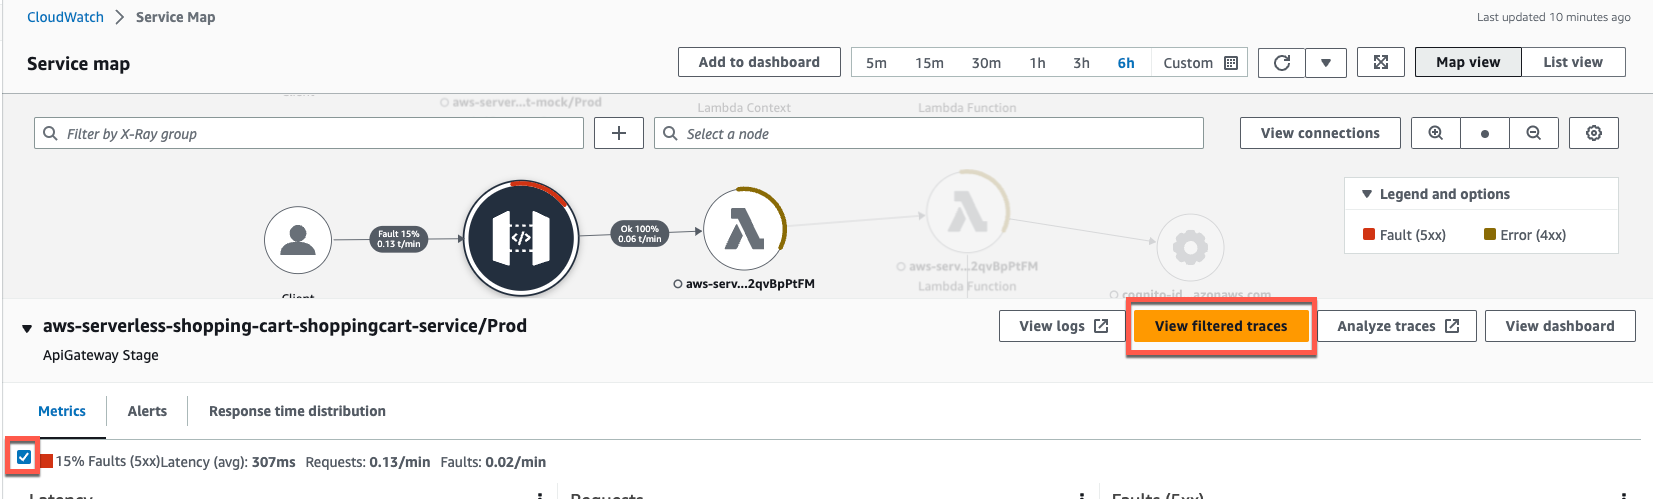Click Analyze traces button
This screenshot has width=1653, height=499.
click(1397, 326)
